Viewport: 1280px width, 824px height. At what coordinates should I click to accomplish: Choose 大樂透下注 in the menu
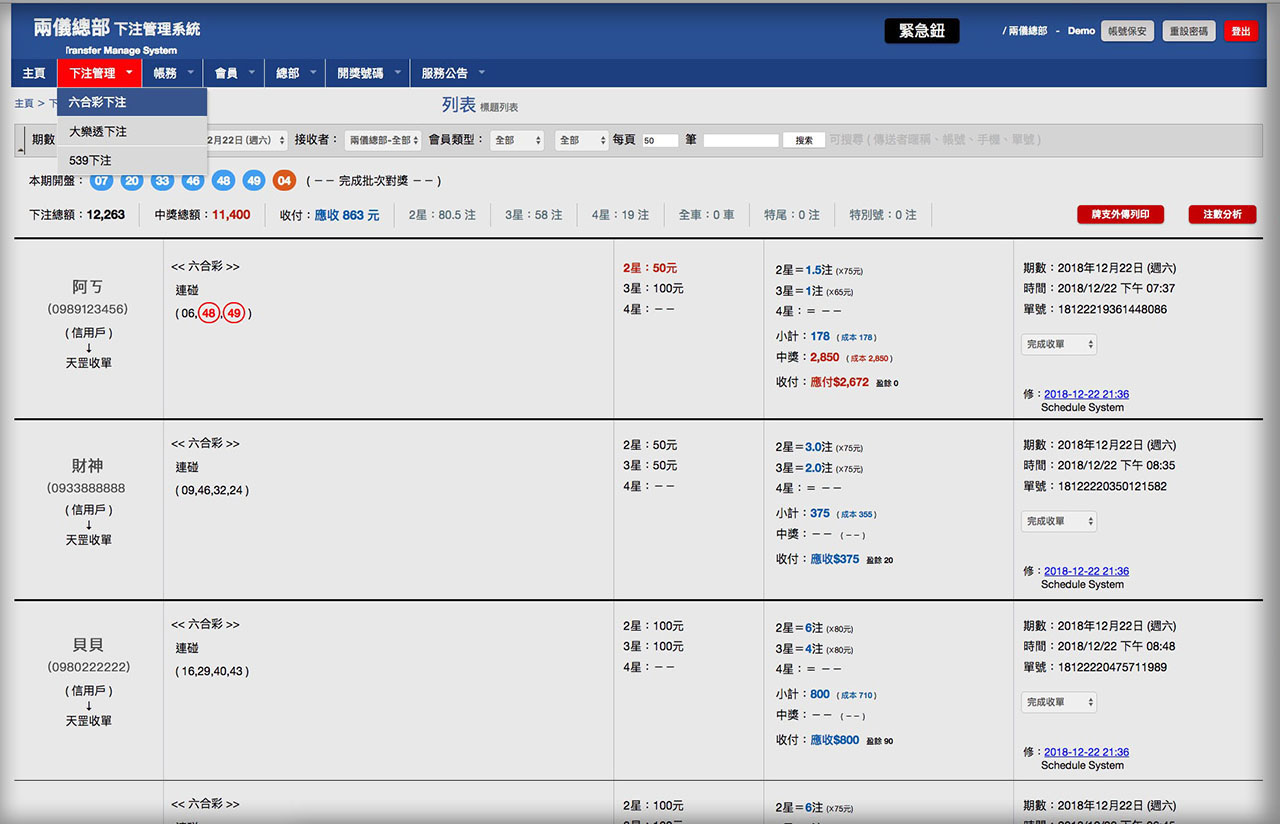click(x=98, y=131)
